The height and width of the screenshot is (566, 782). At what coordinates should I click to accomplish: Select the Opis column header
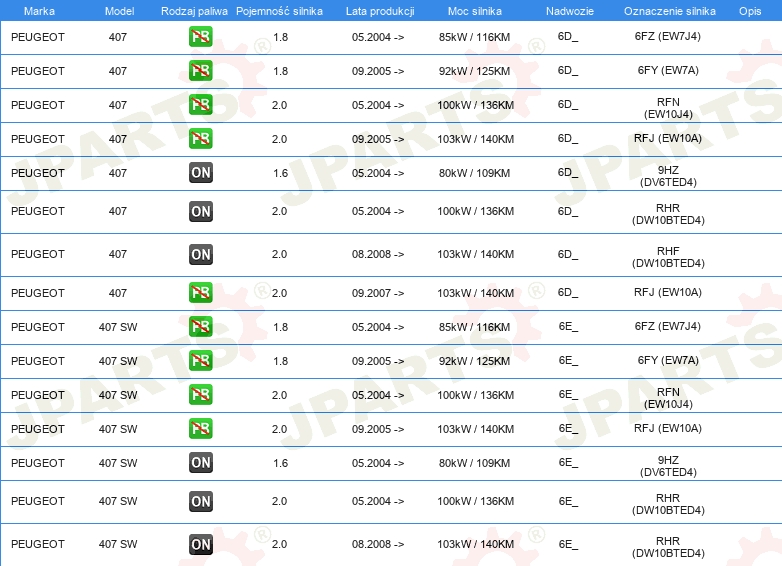(750, 11)
